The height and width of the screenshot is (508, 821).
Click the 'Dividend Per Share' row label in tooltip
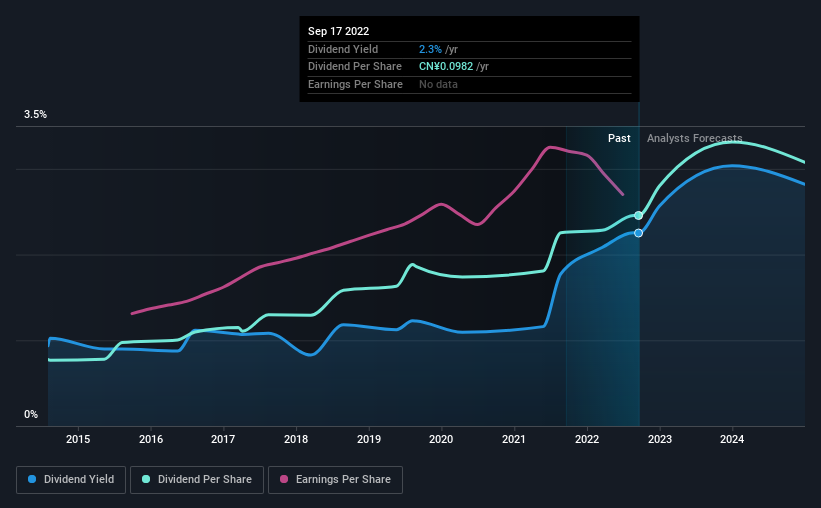click(355, 67)
